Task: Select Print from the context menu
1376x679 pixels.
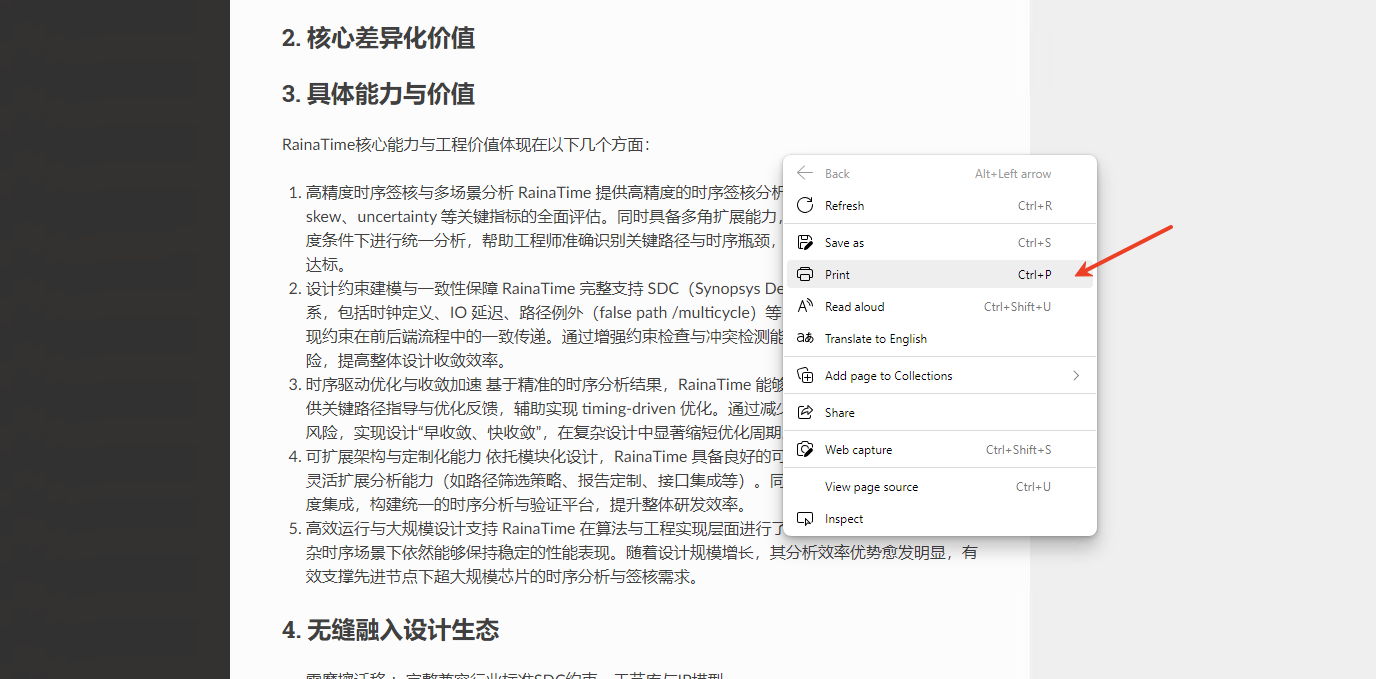Action: (x=838, y=275)
